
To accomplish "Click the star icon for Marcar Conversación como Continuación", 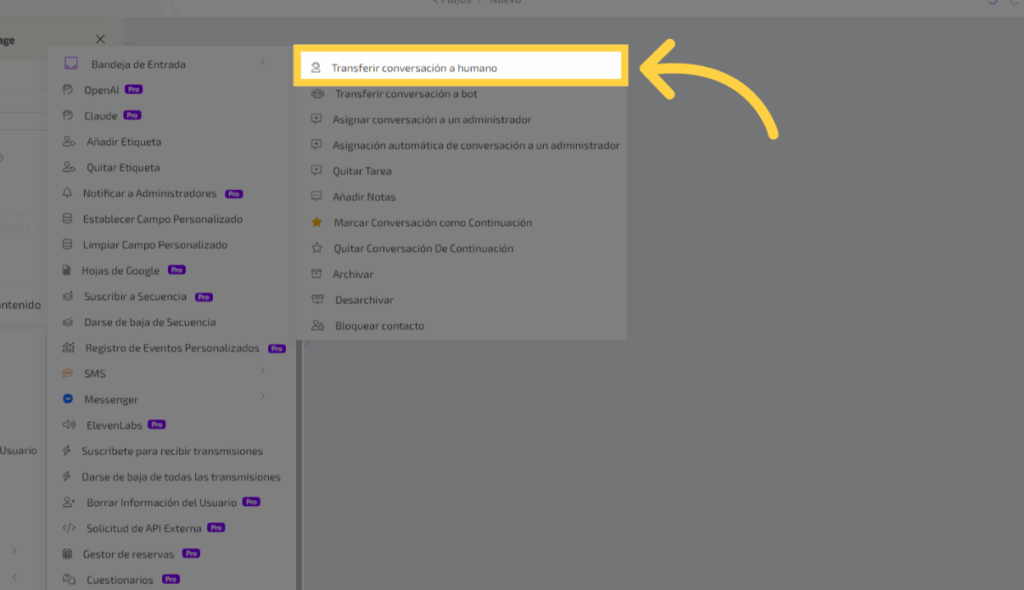I will click(x=317, y=223).
